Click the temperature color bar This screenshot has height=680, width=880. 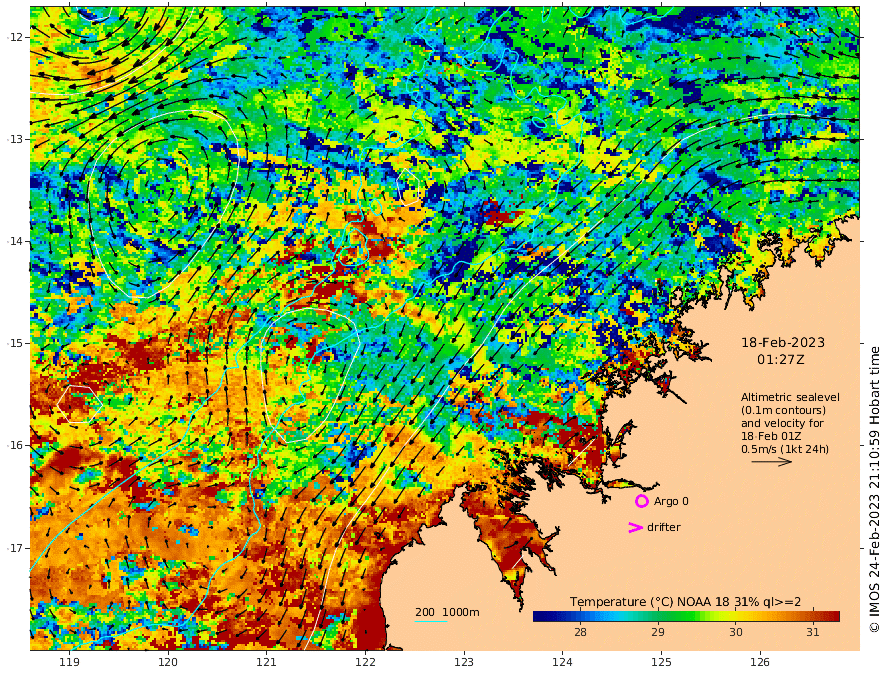click(x=686, y=617)
